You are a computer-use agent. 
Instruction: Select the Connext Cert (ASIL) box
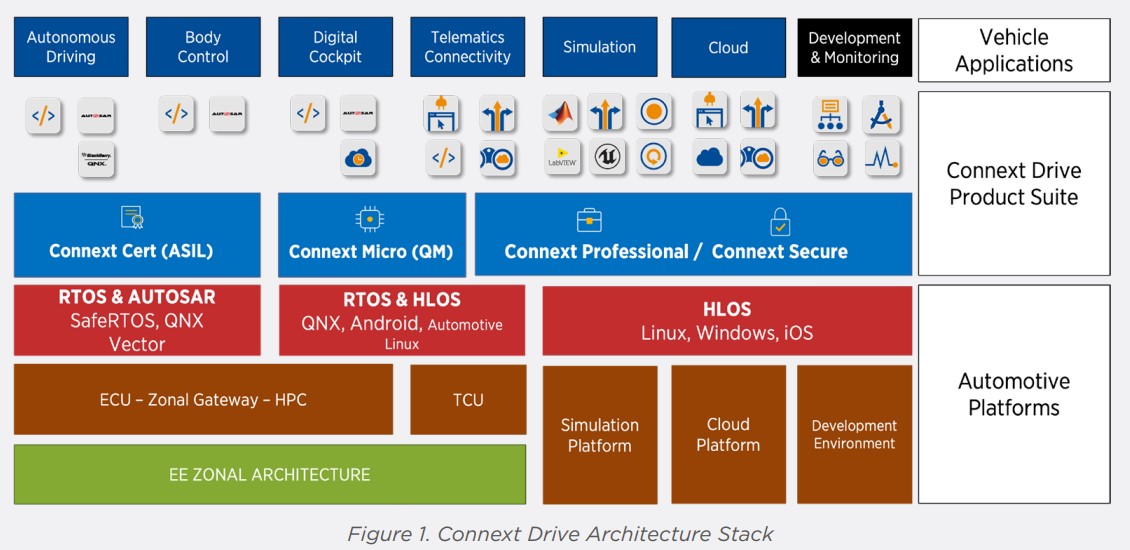click(137, 235)
